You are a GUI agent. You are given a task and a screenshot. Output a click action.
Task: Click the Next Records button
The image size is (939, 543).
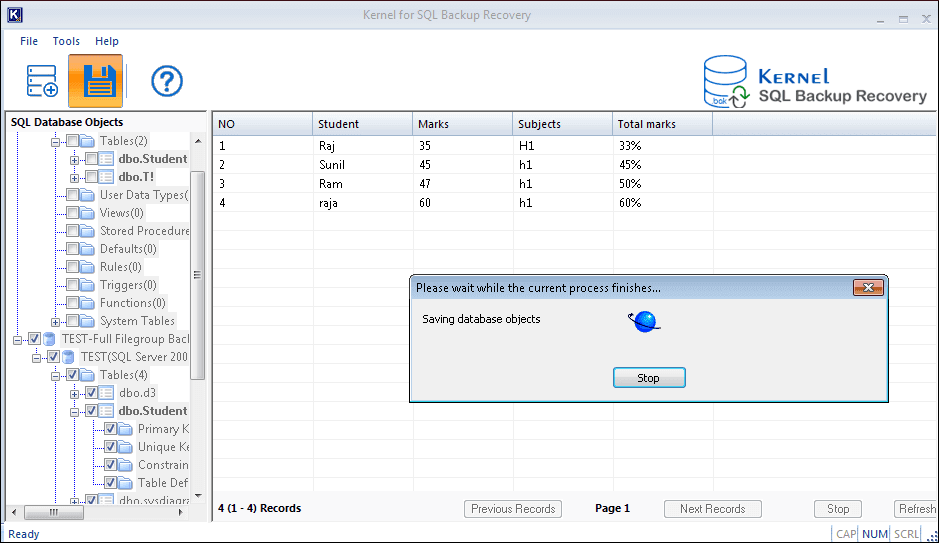point(713,509)
